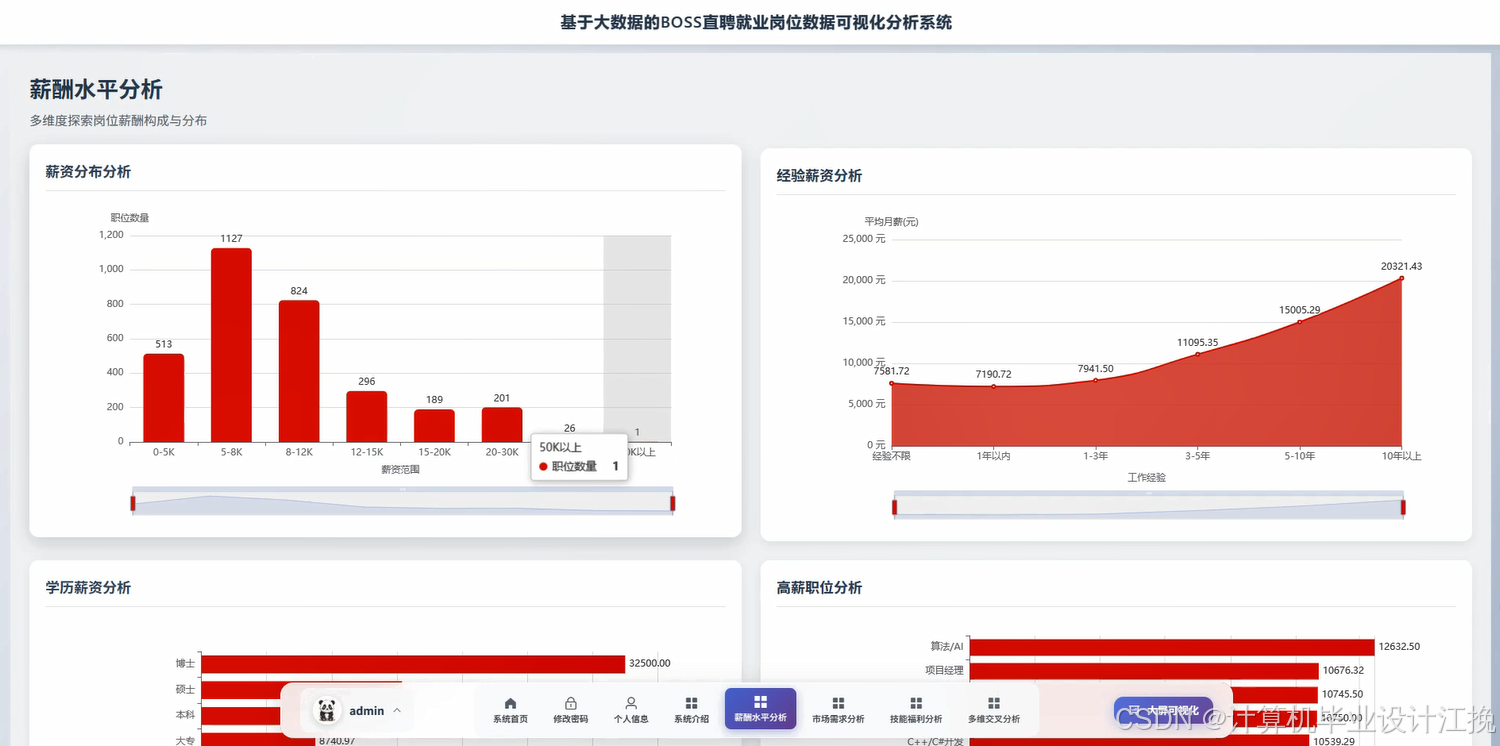Click the subtitle 多维度探索岗位薪酬构成与分布
The width and height of the screenshot is (1500, 746).
pos(118,121)
